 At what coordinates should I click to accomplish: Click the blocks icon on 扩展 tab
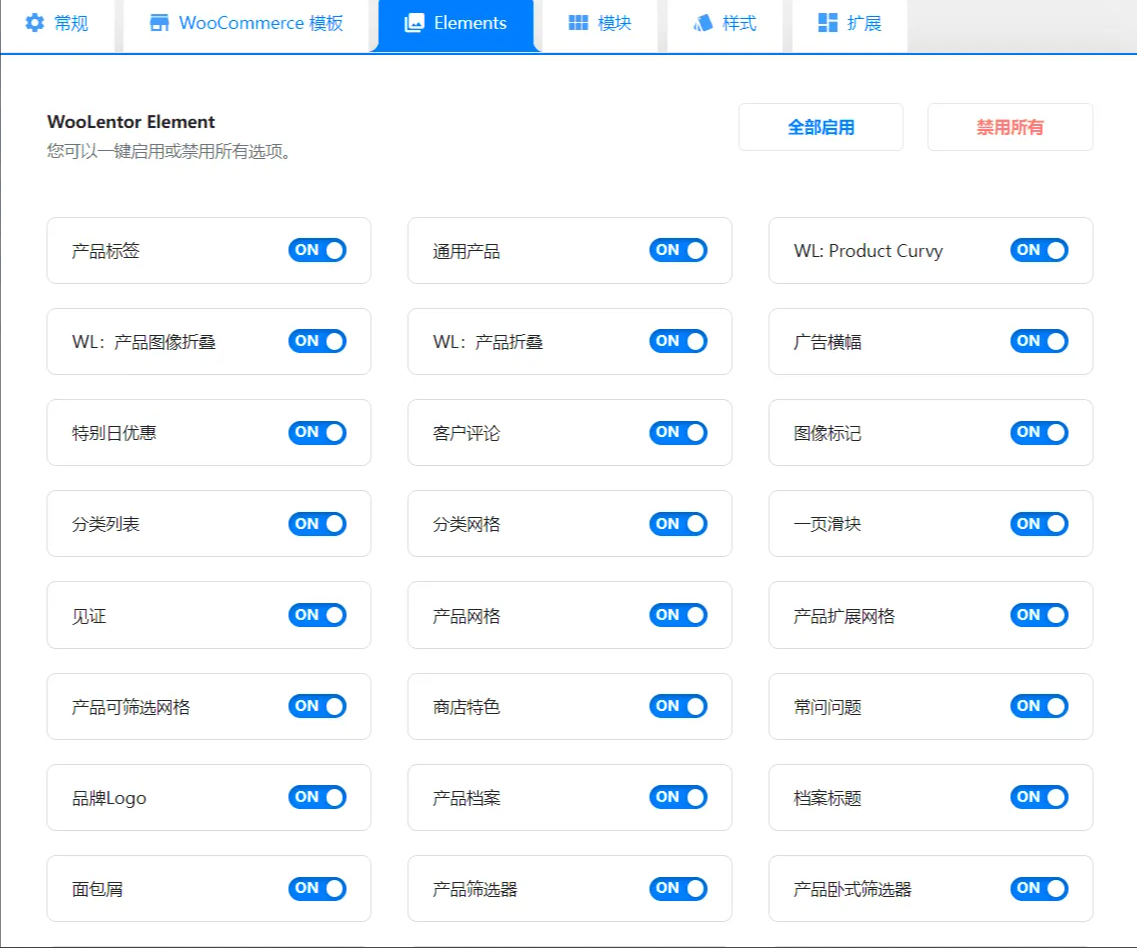[827, 23]
